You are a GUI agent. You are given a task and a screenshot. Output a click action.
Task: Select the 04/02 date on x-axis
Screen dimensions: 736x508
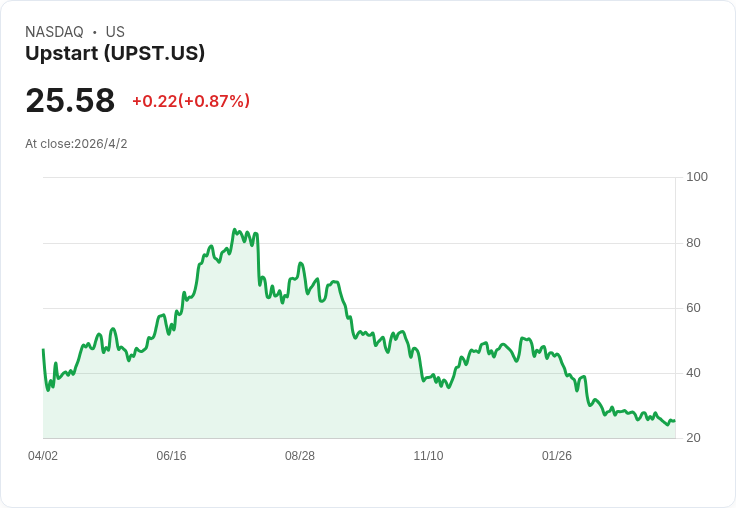(x=43, y=456)
